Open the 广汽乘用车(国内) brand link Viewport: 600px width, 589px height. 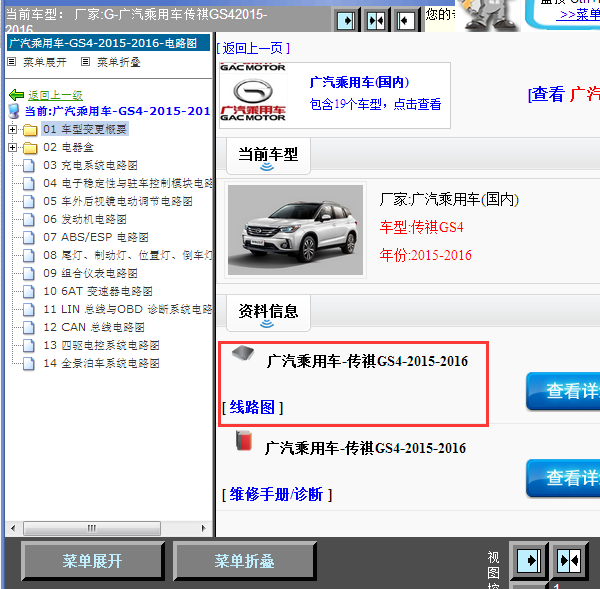coord(359,82)
